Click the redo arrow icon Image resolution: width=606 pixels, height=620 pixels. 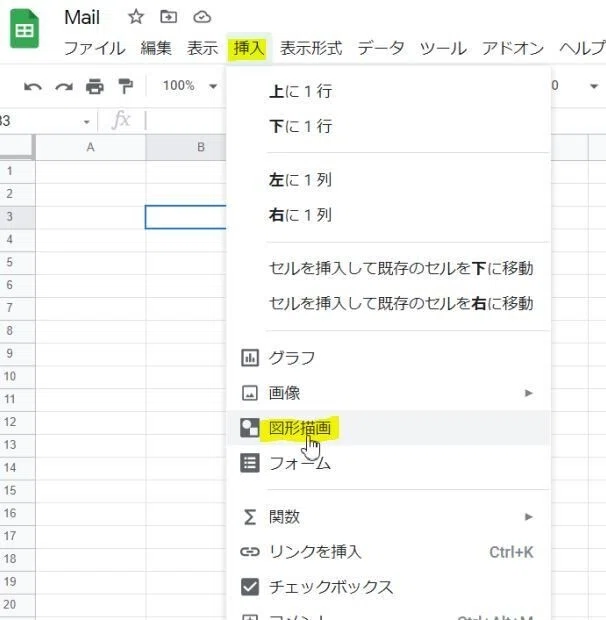coord(64,86)
